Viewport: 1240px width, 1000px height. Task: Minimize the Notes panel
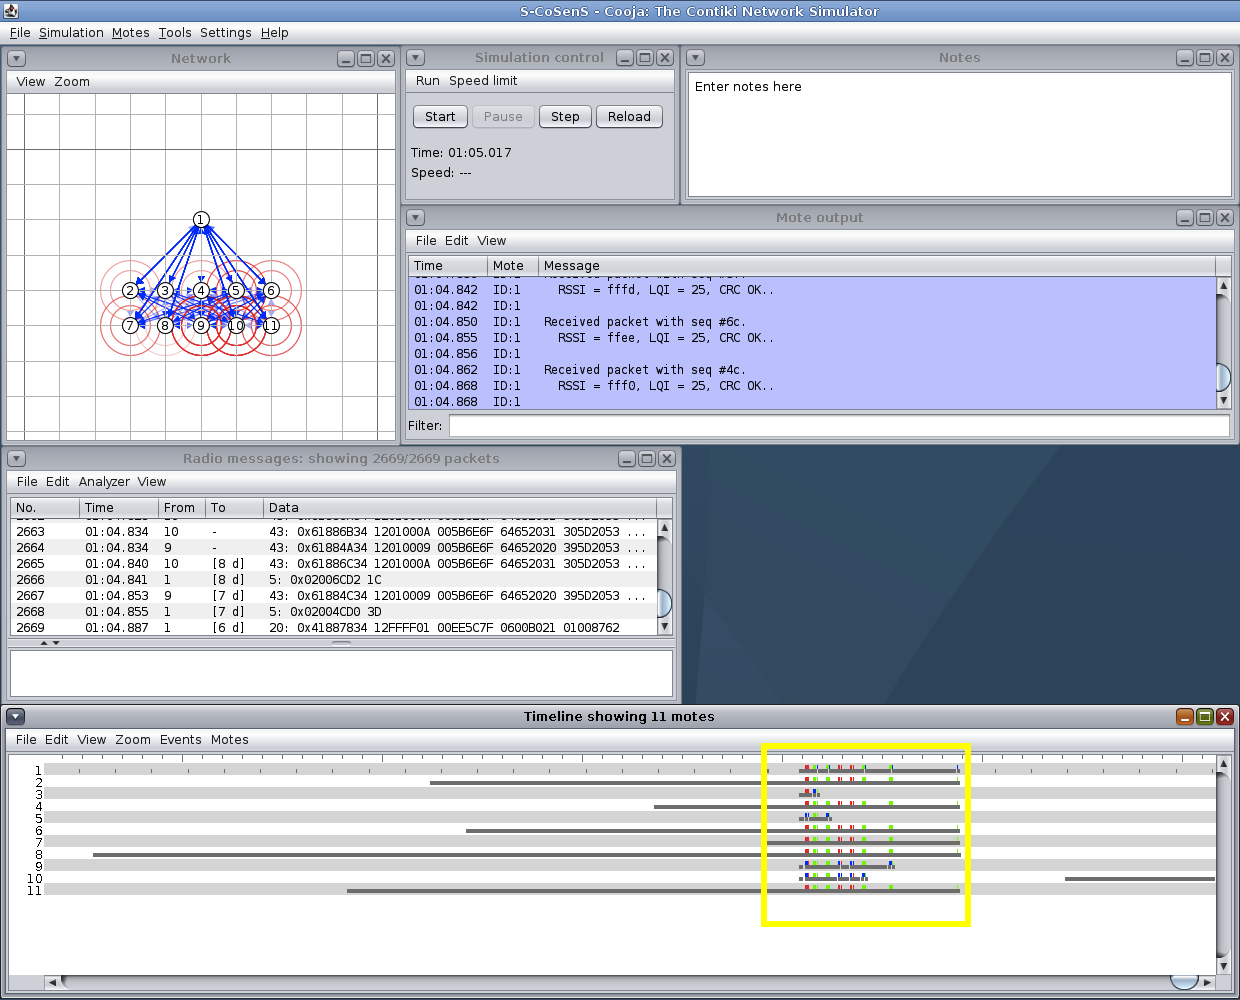click(1185, 58)
